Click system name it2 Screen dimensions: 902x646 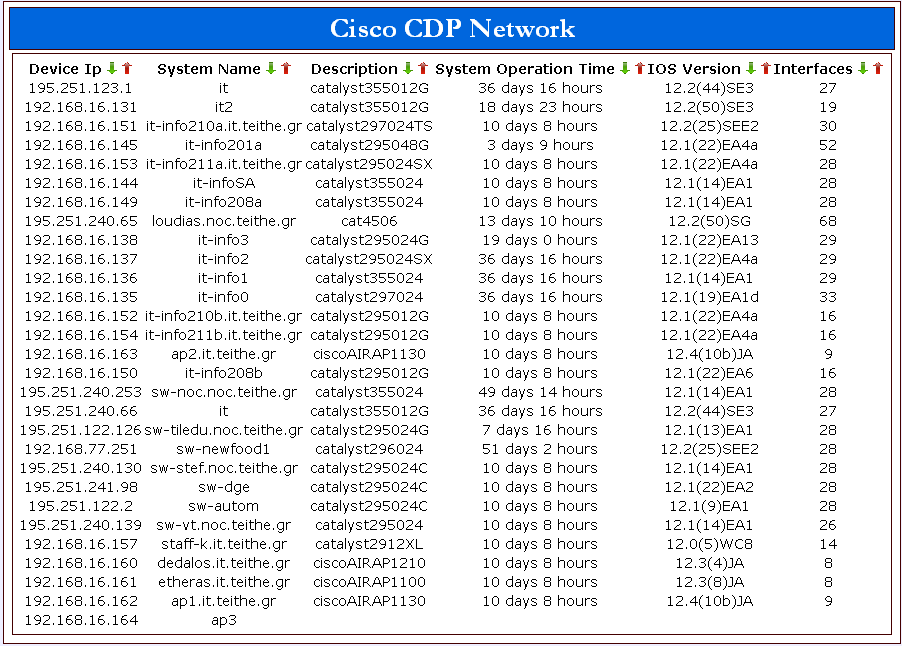point(223,107)
